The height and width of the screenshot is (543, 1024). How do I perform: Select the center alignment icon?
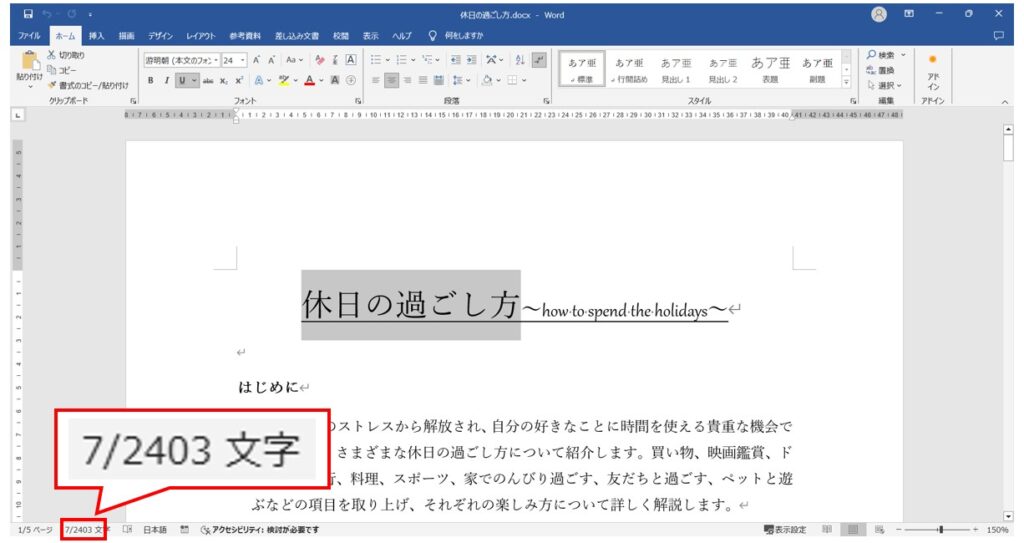pyautogui.click(x=391, y=80)
